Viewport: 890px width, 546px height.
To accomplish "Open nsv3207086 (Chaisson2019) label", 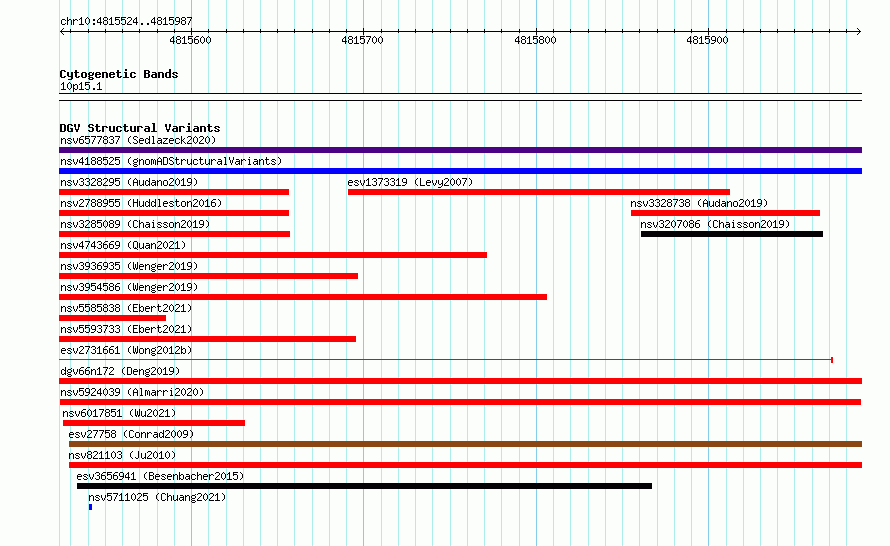I will click(x=715, y=224).
